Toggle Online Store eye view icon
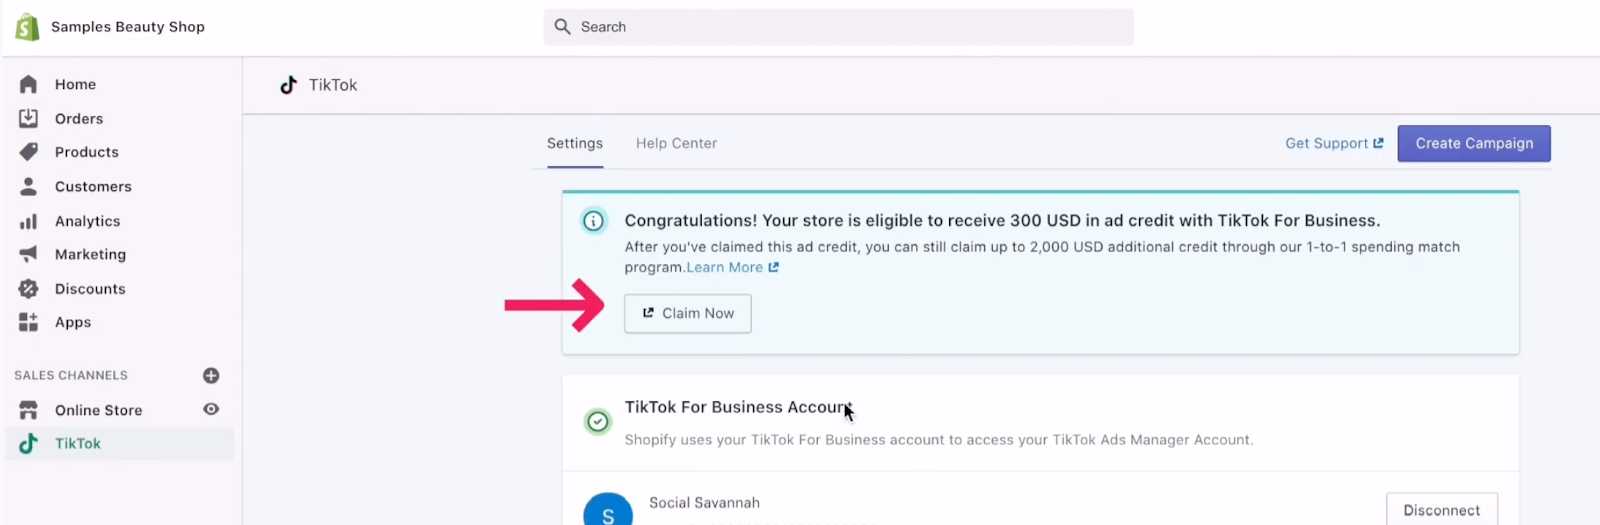 pyautogui.click(x=211, y=409)
